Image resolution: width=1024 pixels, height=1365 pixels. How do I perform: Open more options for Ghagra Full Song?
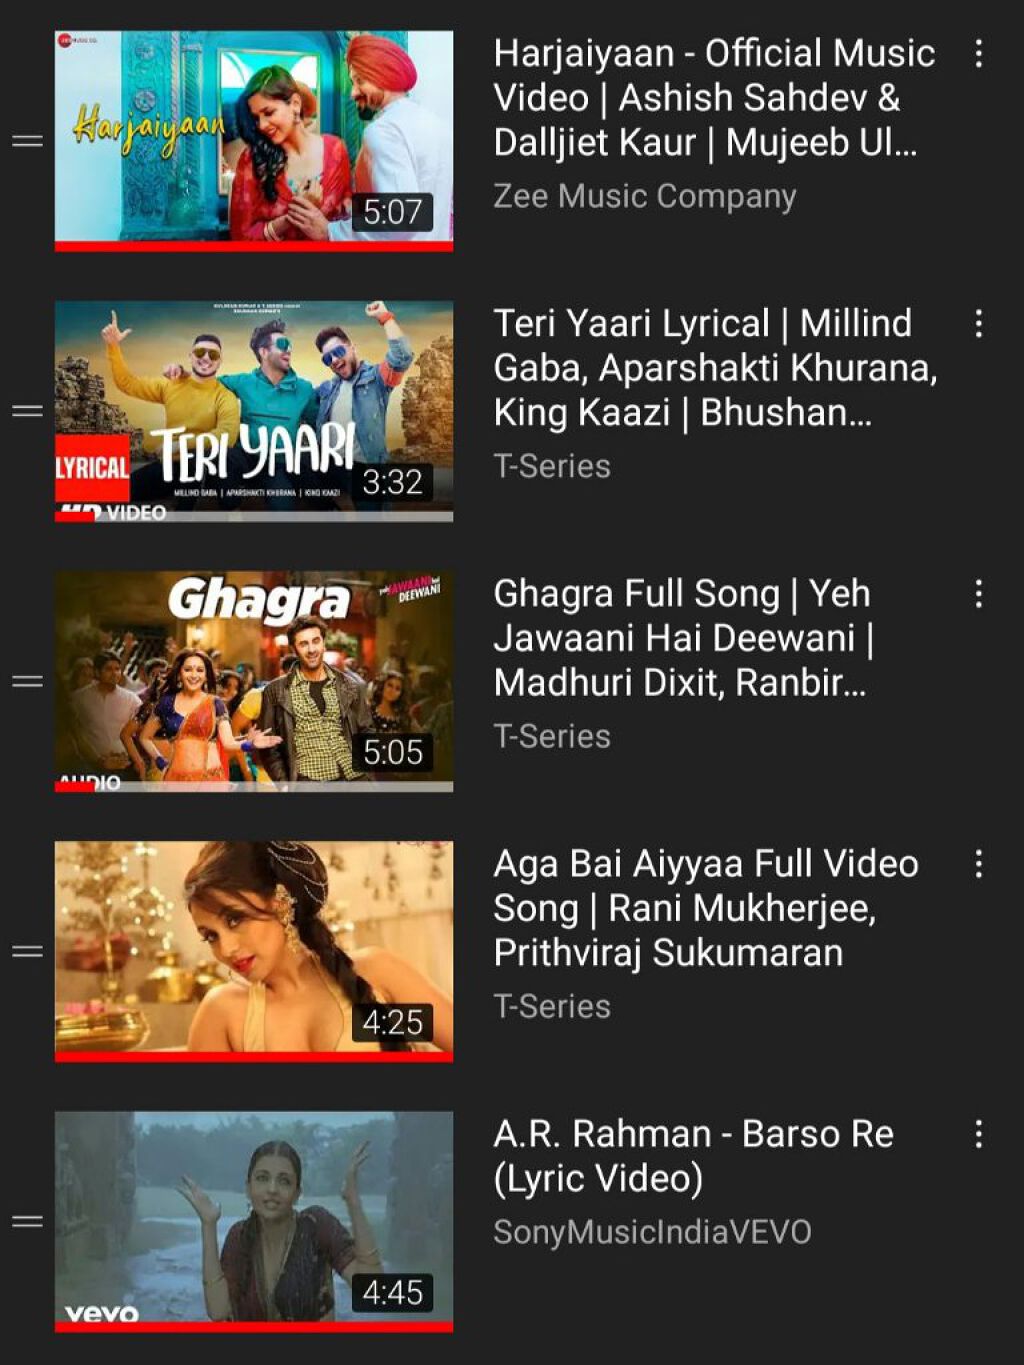[x=978, y=594]
